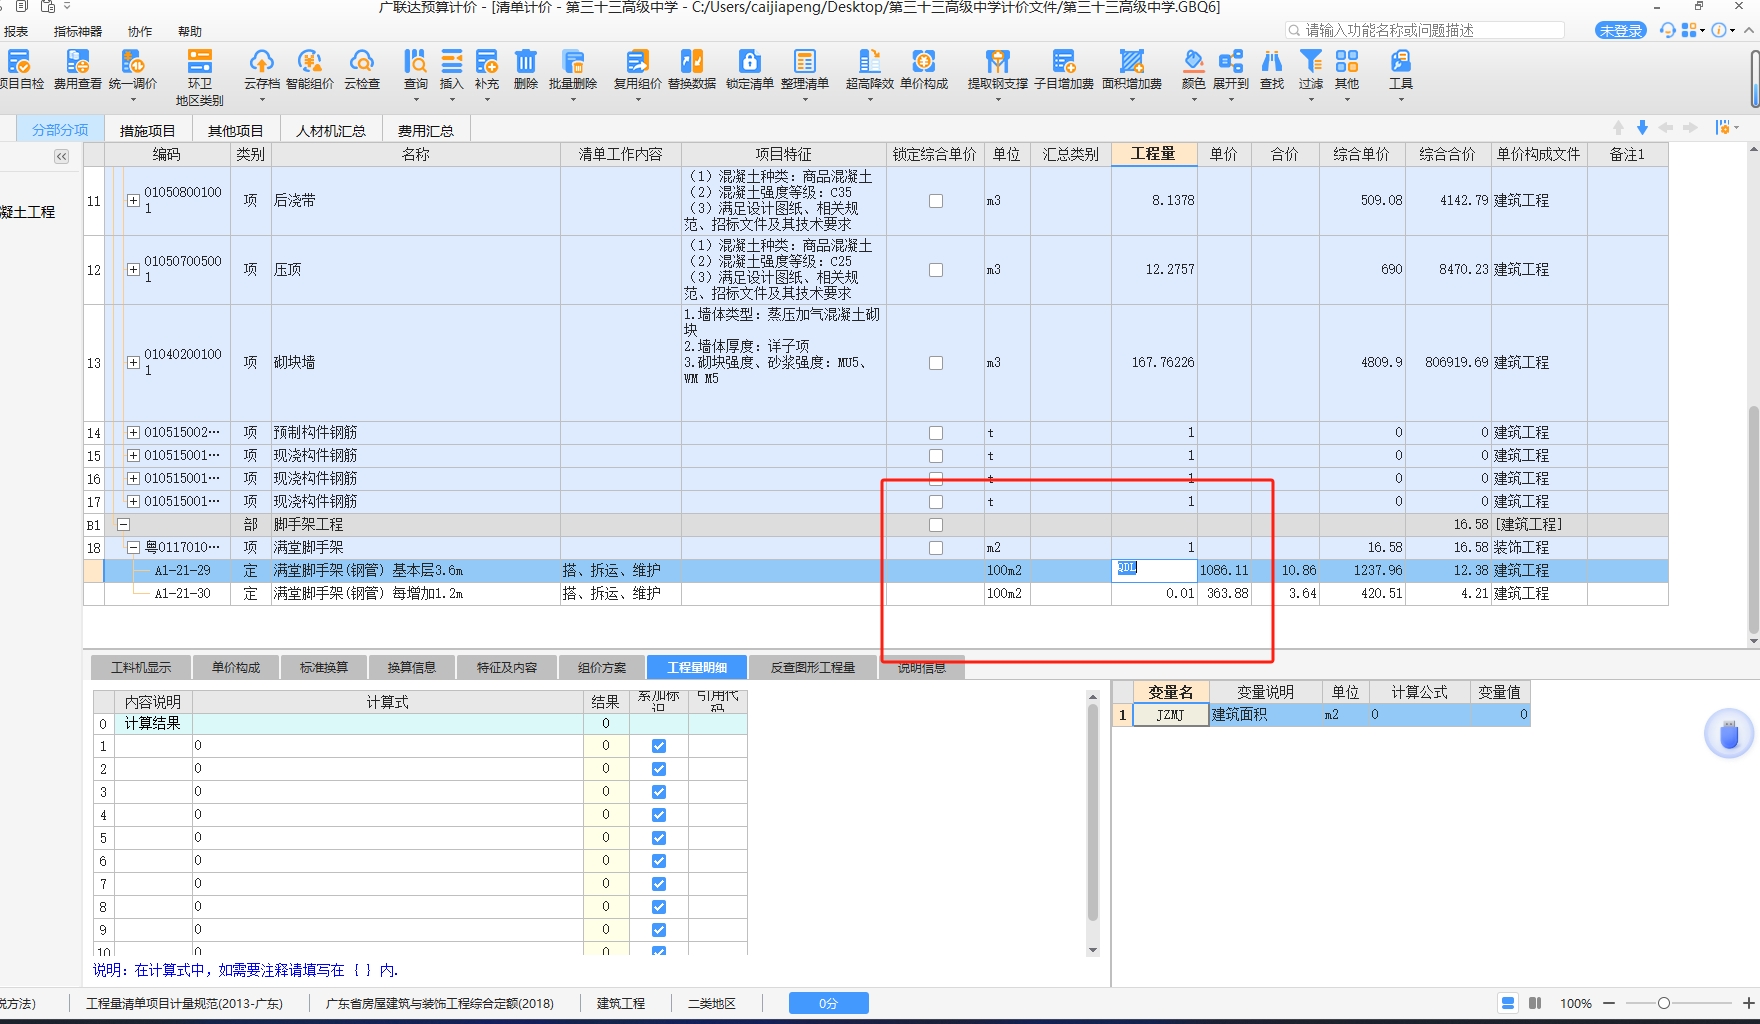Click the 未登录 login button
Image resolution: width=1760 pixels, height=1024 pixels.
pyautogui.click(x=1620, y=30)
